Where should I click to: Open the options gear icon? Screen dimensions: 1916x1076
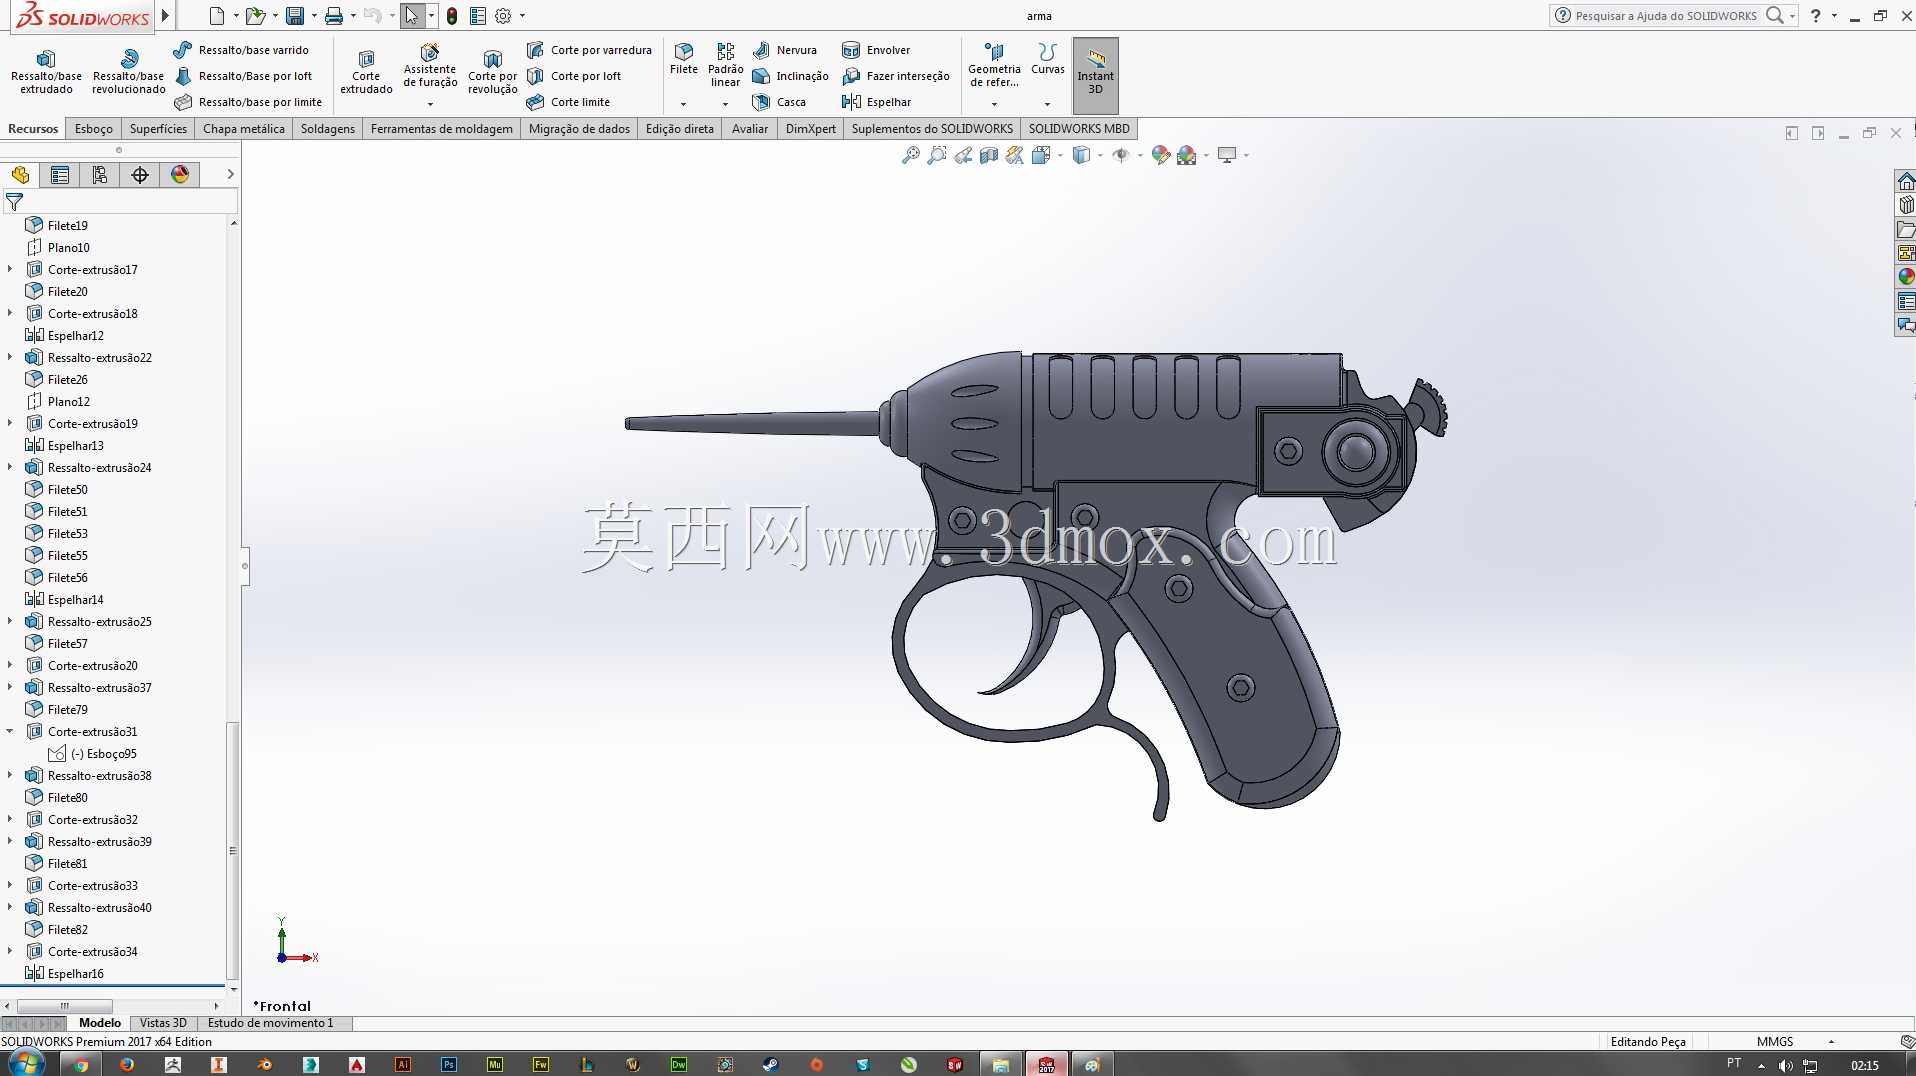pyautogui.click(x=503, y=16)
